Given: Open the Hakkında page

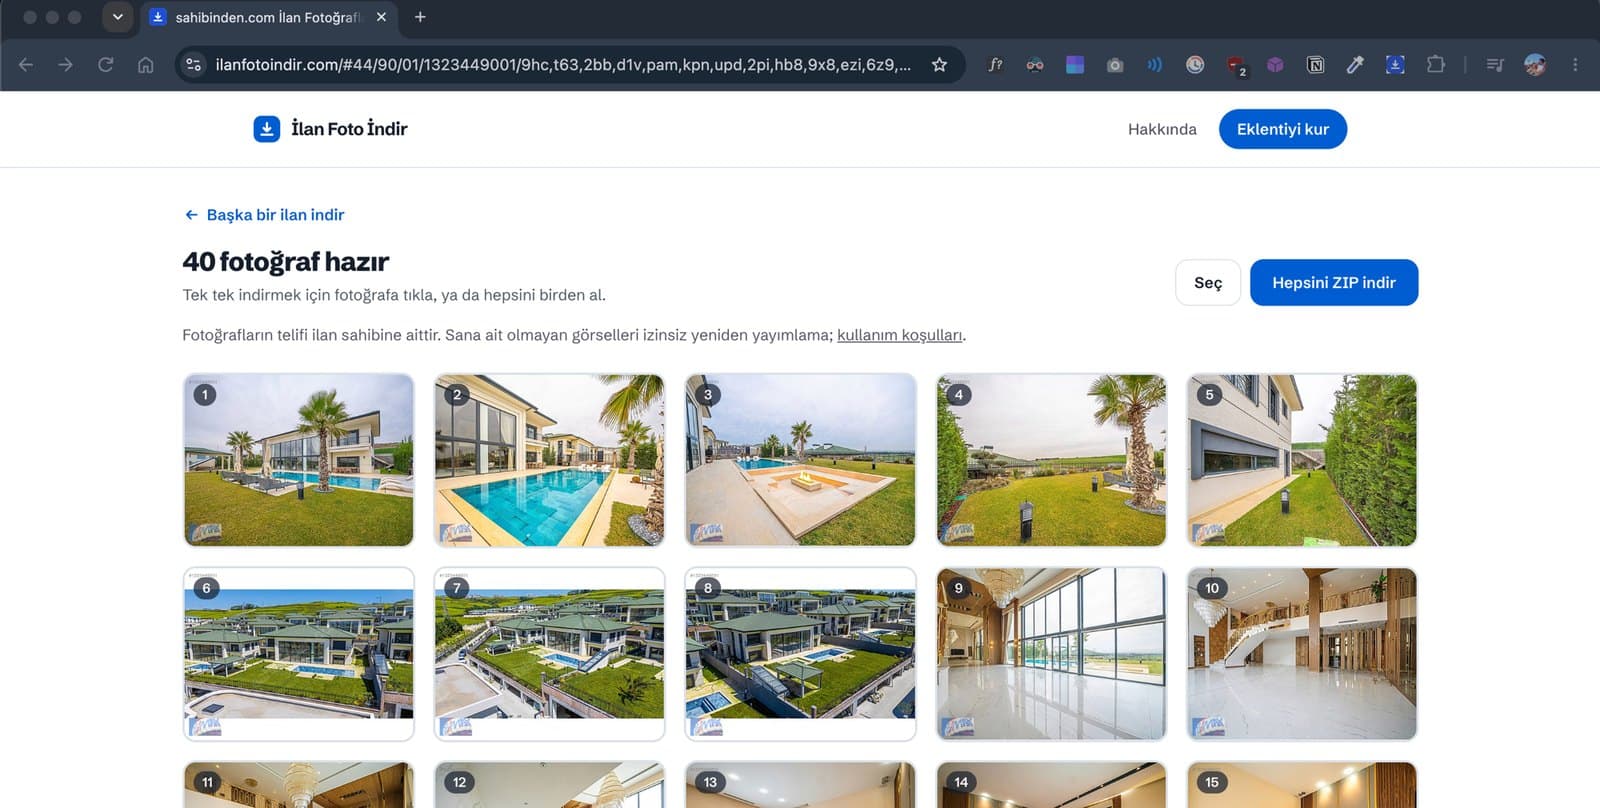Looking at the screenshot, I should click(x=1162, y=129).
